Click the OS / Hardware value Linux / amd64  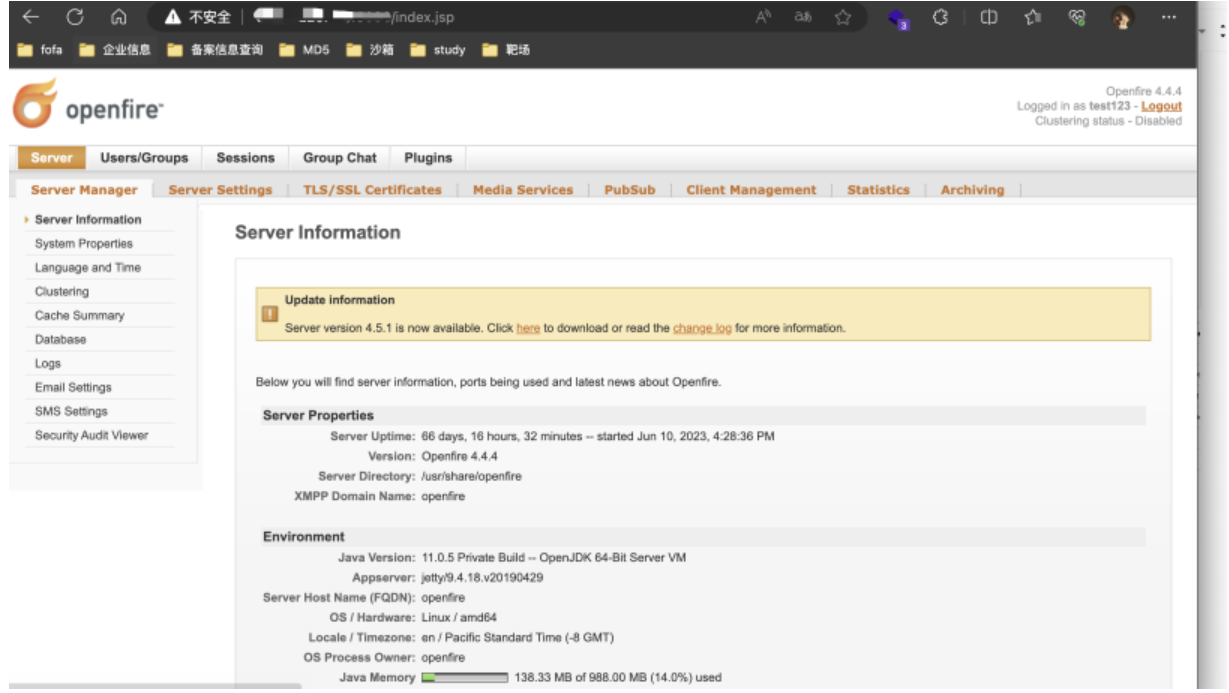pyautogui.click(x=459, y=618)
